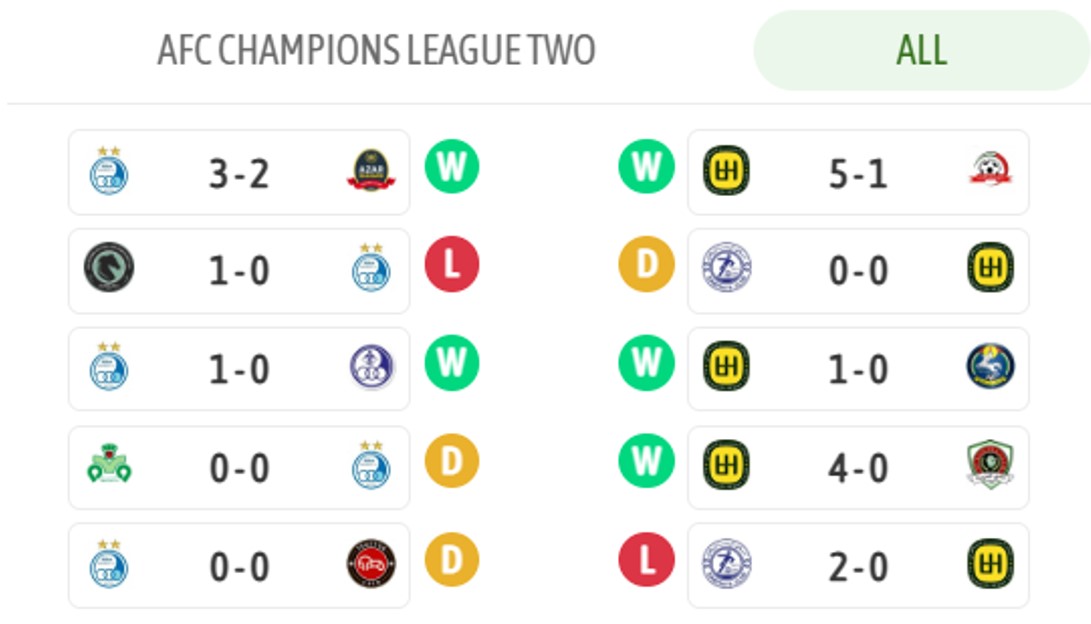Click the red L badge in left column
The image size is (1091, 624).
[x=452, y=265]
